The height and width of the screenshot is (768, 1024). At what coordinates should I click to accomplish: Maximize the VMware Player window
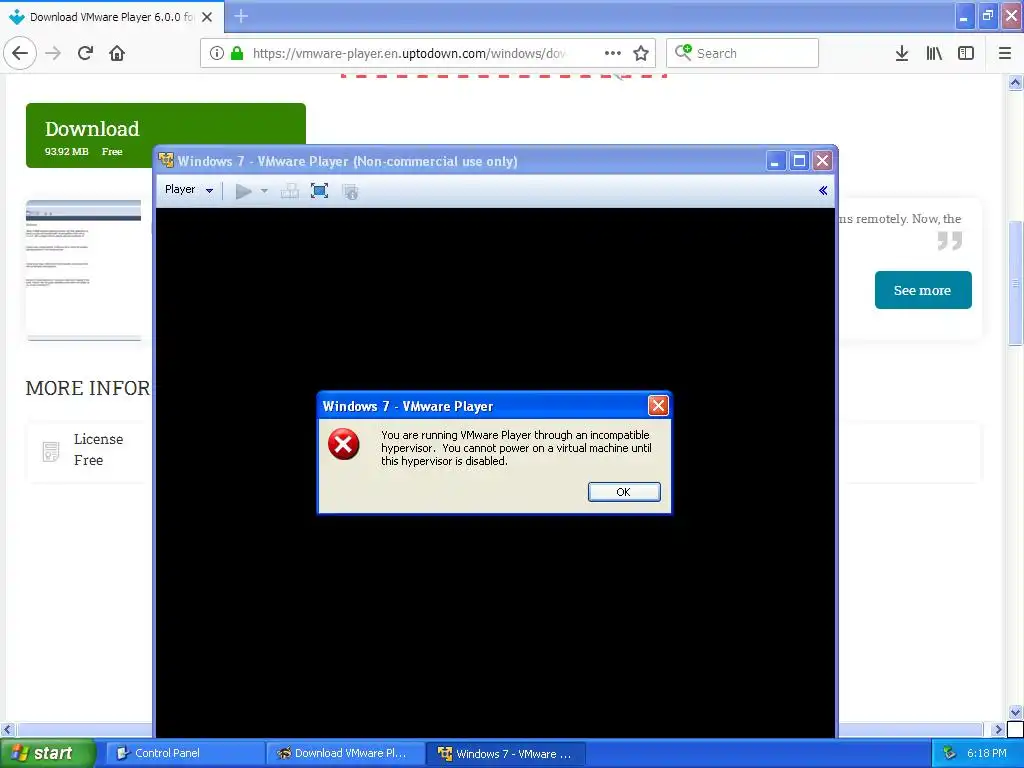(x=799, y=161)
